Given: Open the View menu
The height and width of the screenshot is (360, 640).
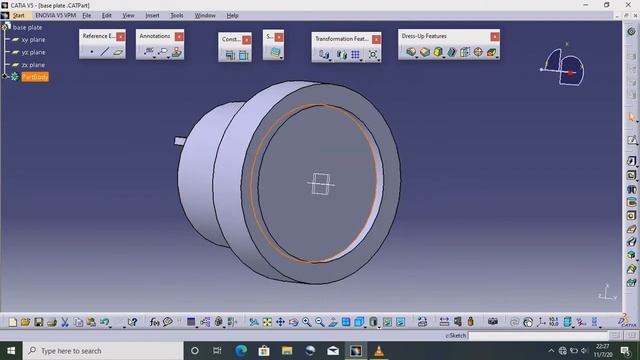Looking at the screenshot, I should pyautogui.click(x=128, y=16).
